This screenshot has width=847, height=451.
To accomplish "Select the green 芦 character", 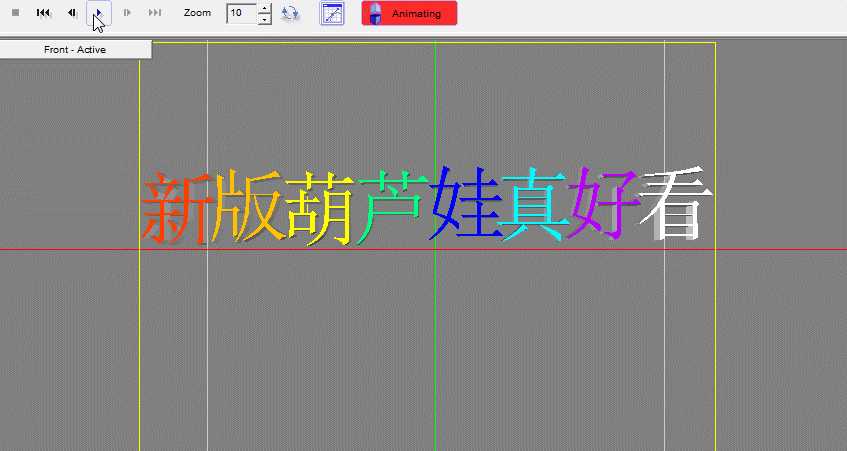I will click(x=392, y=205).
